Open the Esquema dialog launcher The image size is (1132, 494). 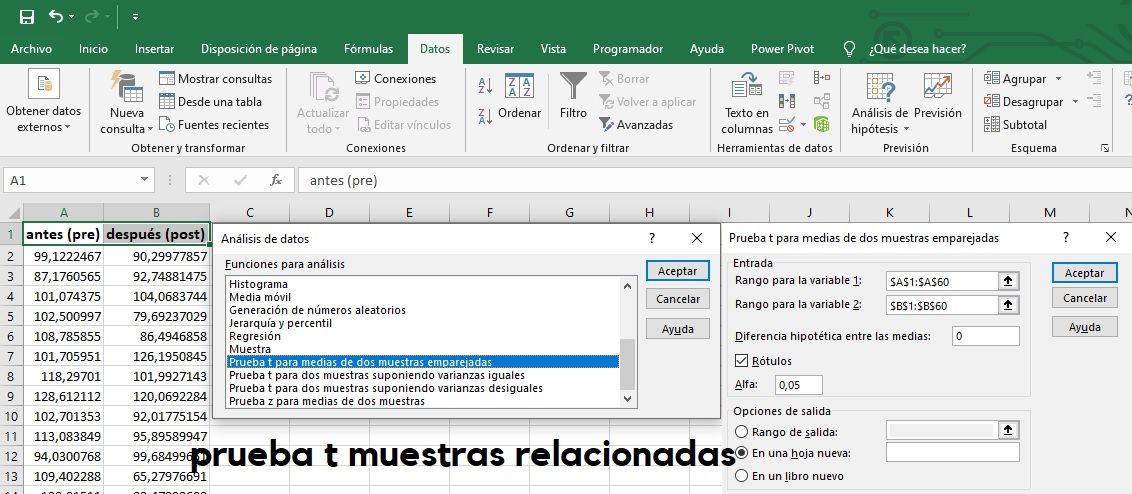pyautogui.click(x=1105, y=148)
